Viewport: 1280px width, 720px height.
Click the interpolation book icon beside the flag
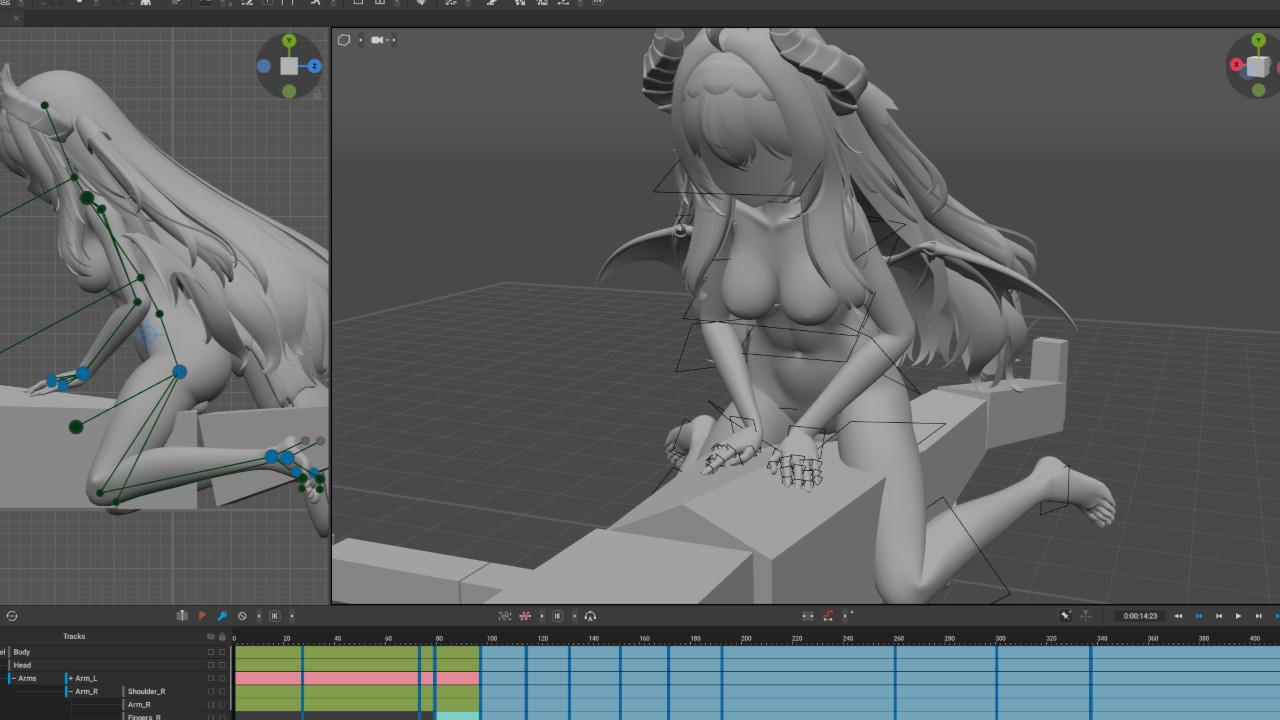tap(182, 616)
